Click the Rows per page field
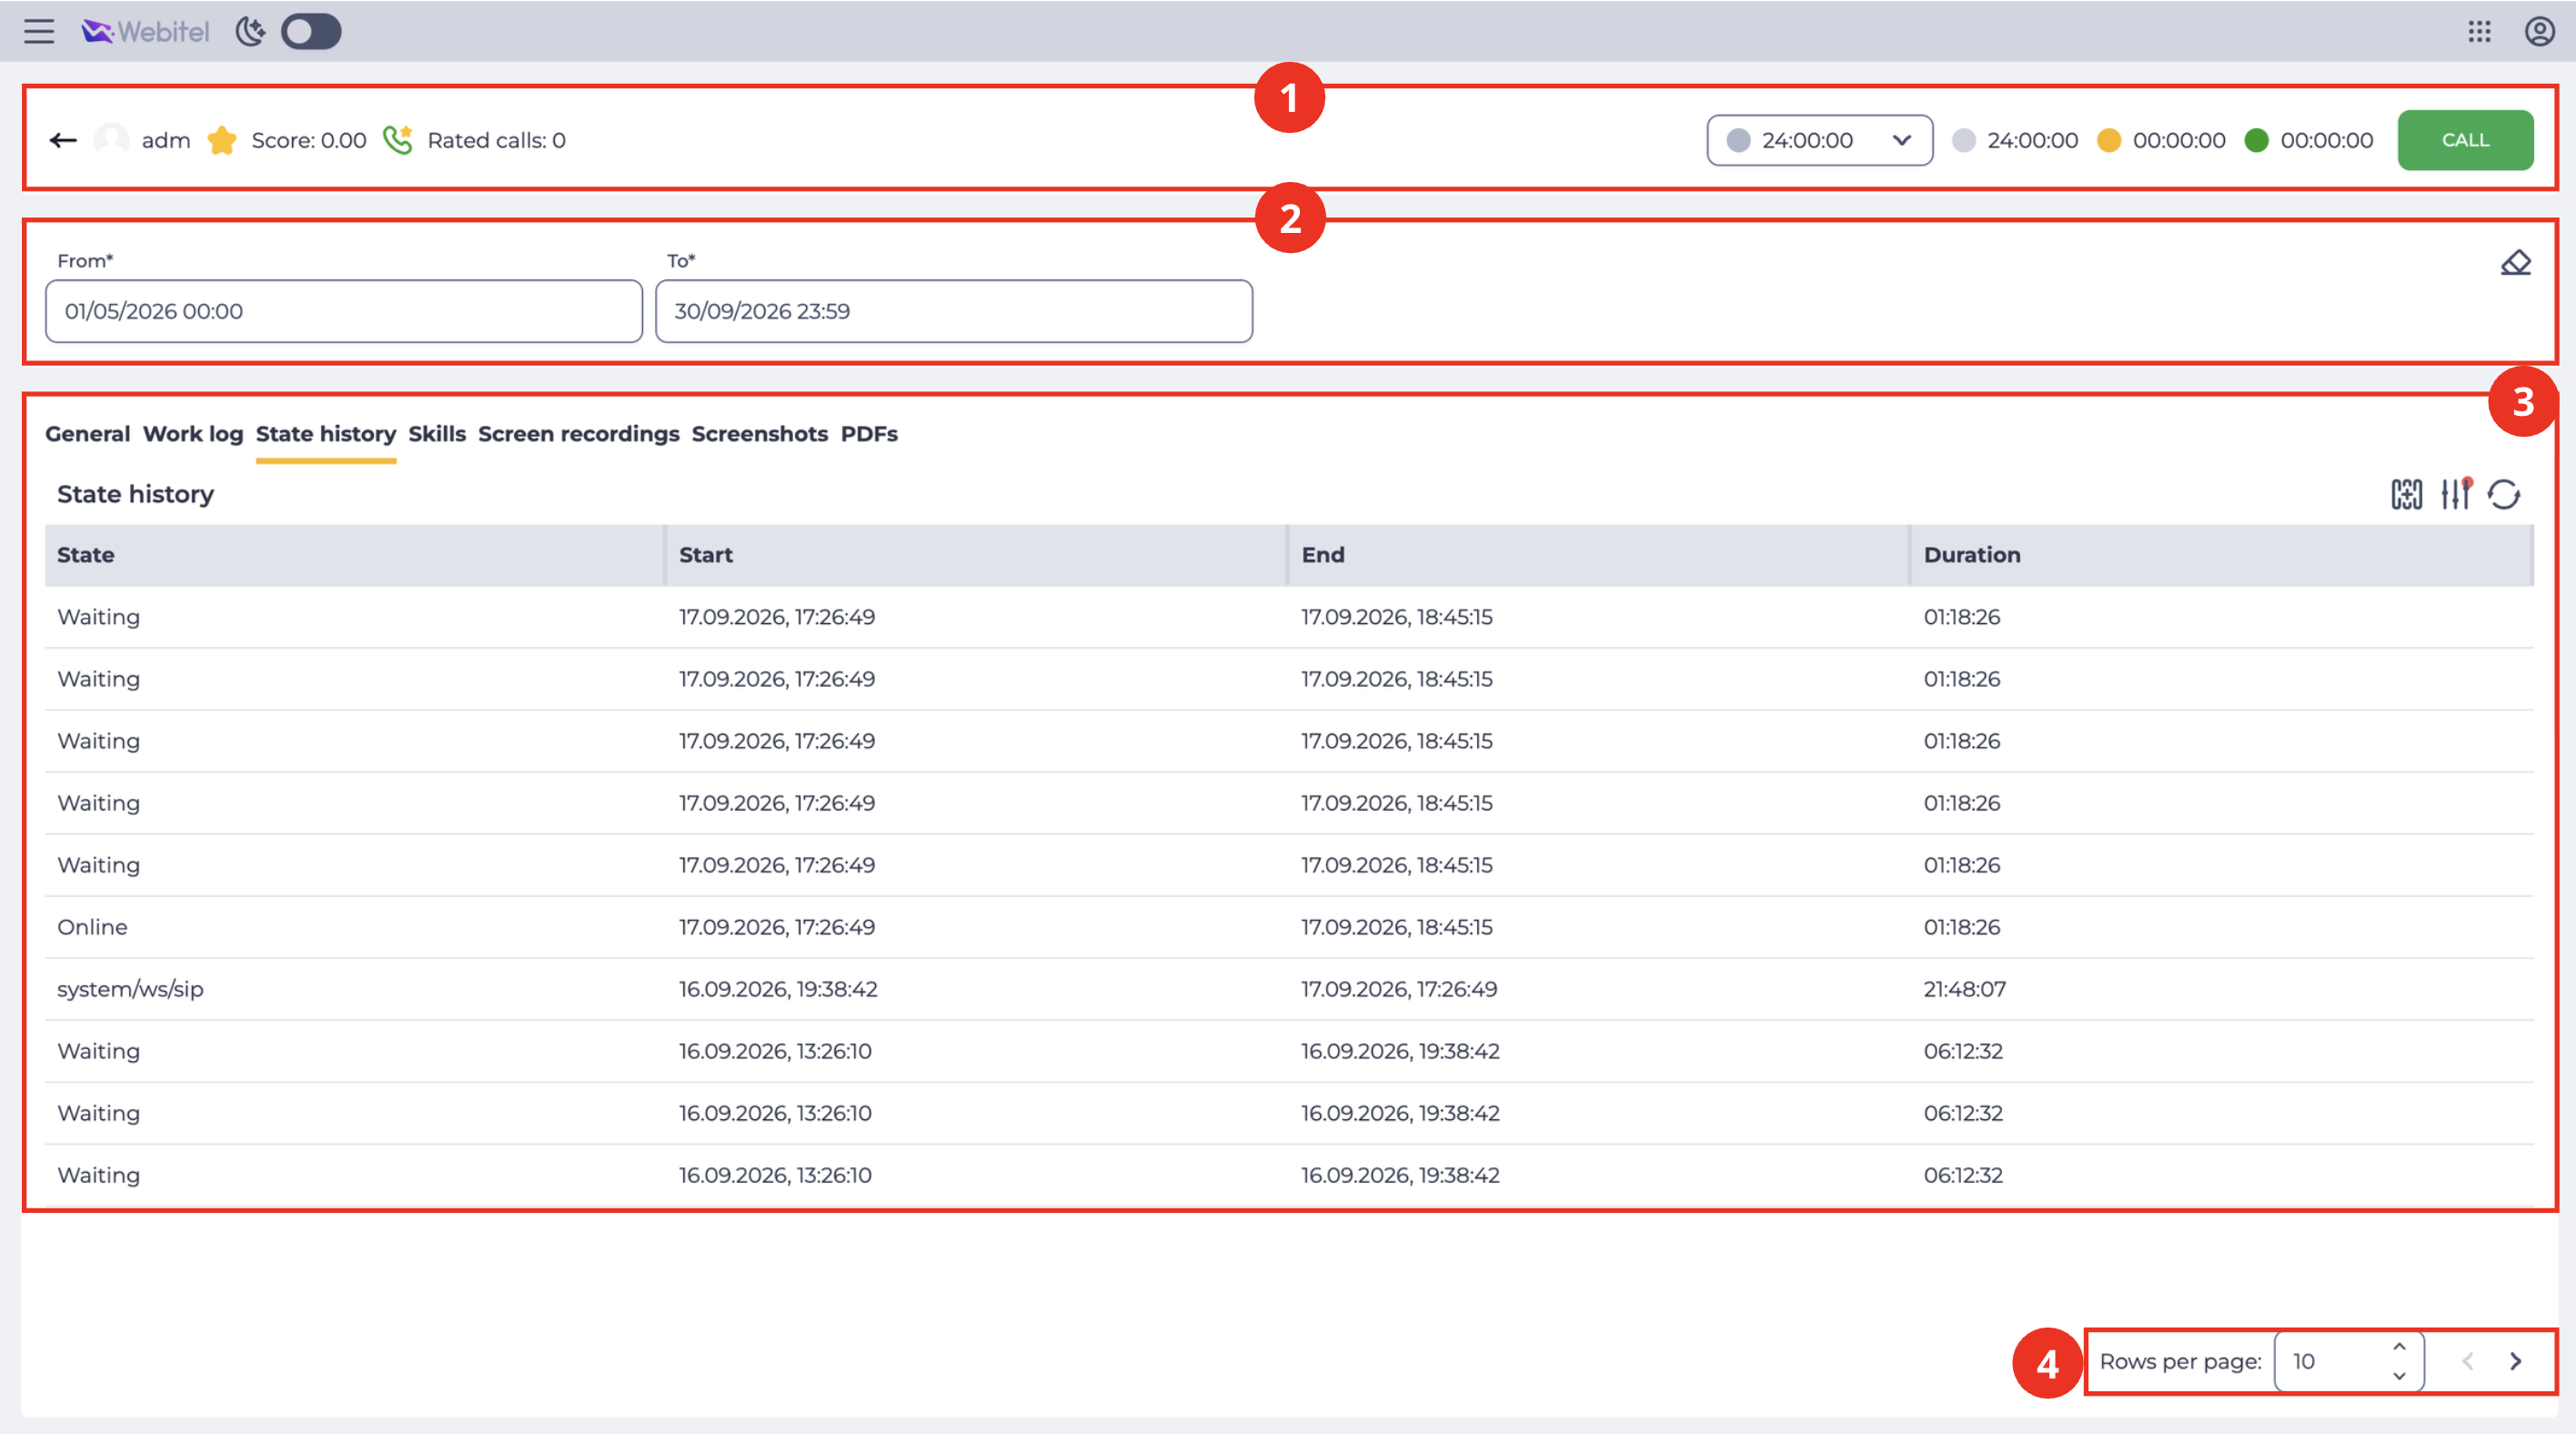 pos(2348,1361)
